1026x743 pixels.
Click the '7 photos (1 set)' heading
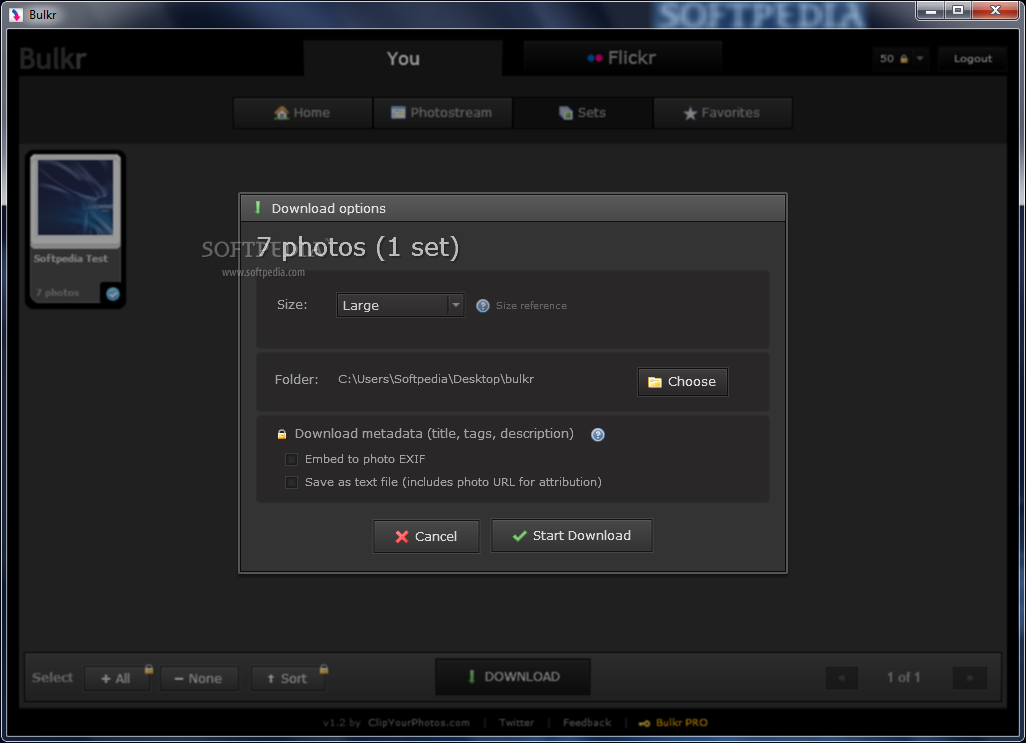coord(358,247)
